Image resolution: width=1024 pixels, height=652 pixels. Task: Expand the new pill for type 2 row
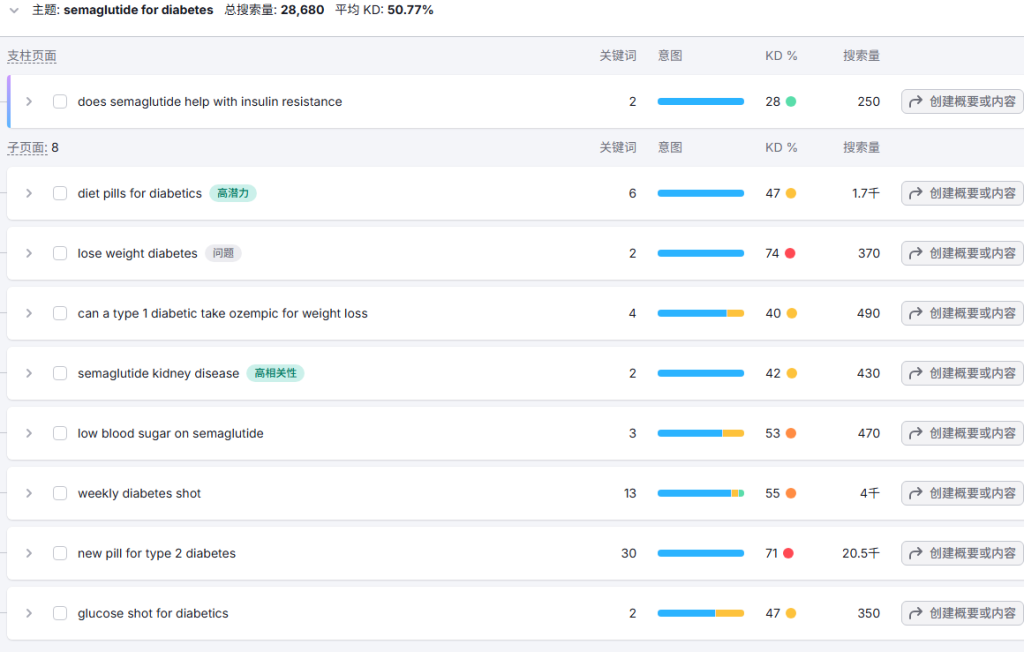29,553
